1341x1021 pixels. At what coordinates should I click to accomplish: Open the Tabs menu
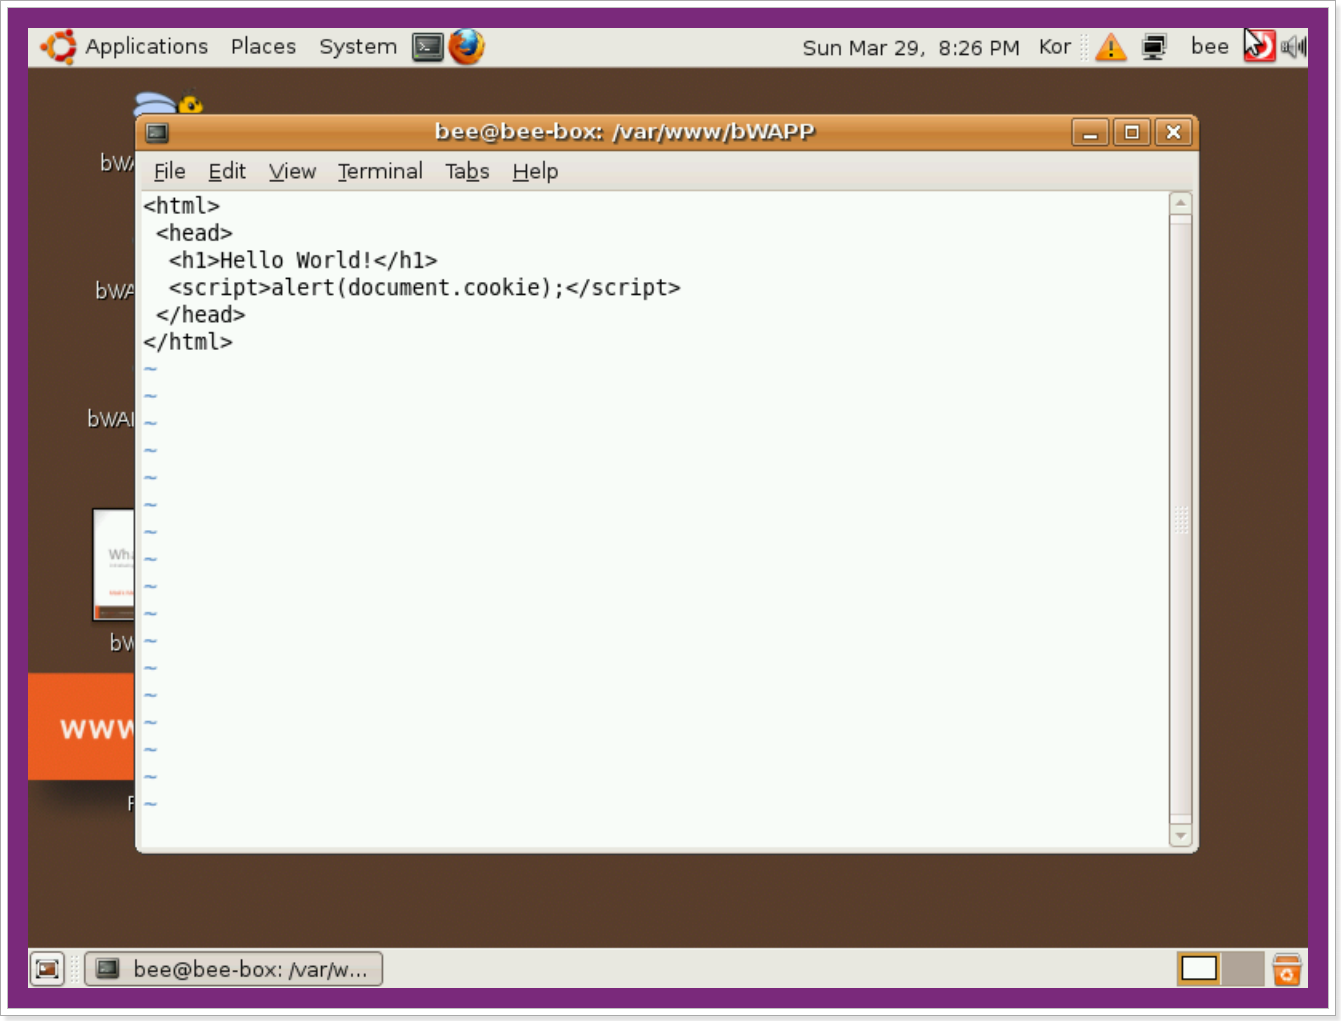pos(467,171)
